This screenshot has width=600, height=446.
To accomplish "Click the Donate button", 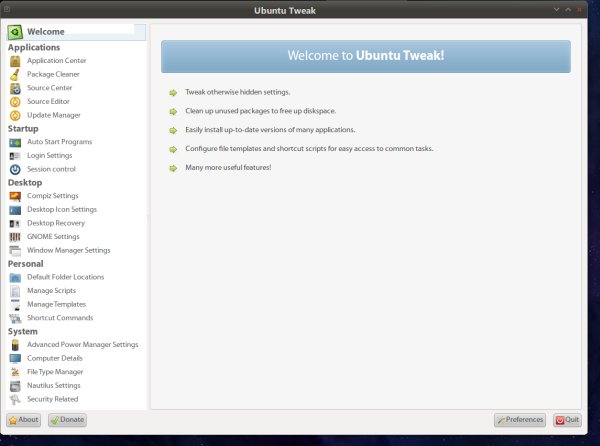I will 67,420.
